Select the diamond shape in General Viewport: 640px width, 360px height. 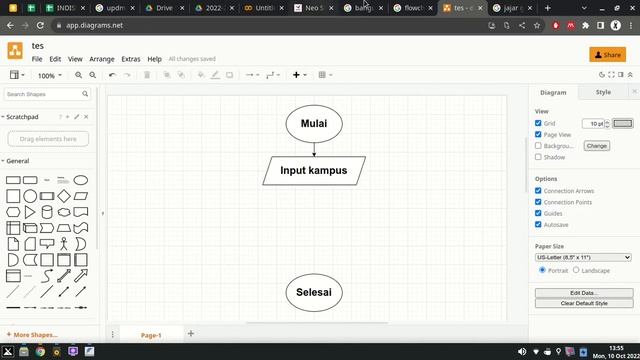64,196
